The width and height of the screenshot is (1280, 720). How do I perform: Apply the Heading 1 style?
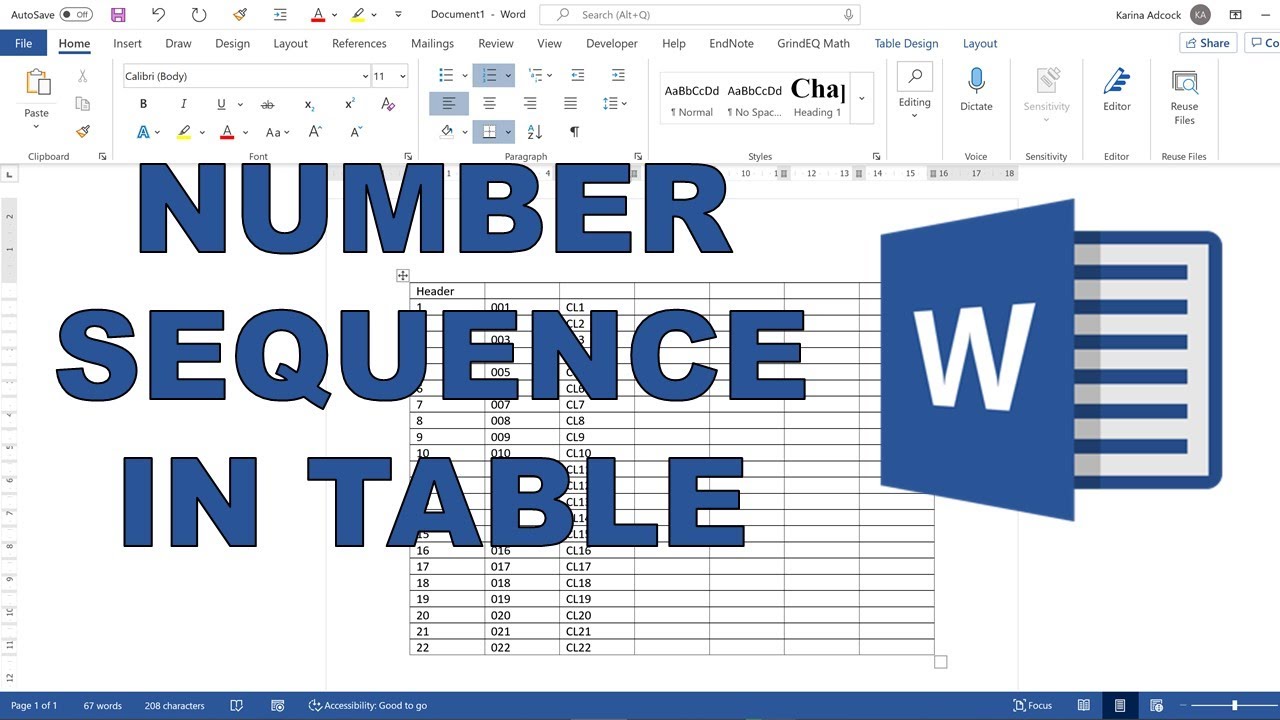click(x=817, y=99)
